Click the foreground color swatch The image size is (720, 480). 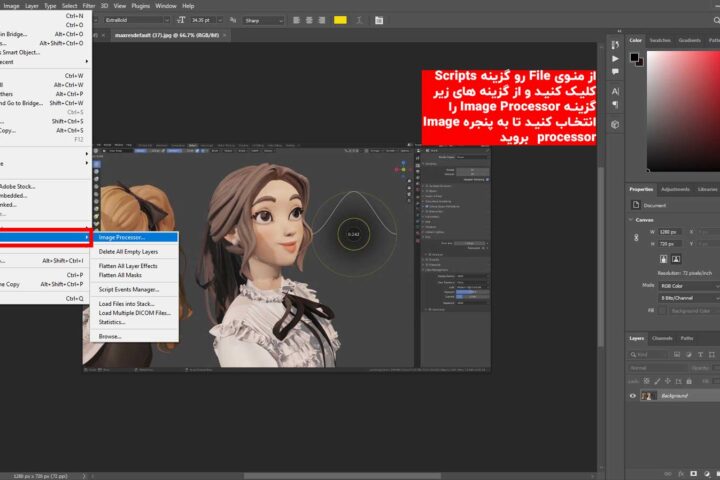[x=634, y=57]
